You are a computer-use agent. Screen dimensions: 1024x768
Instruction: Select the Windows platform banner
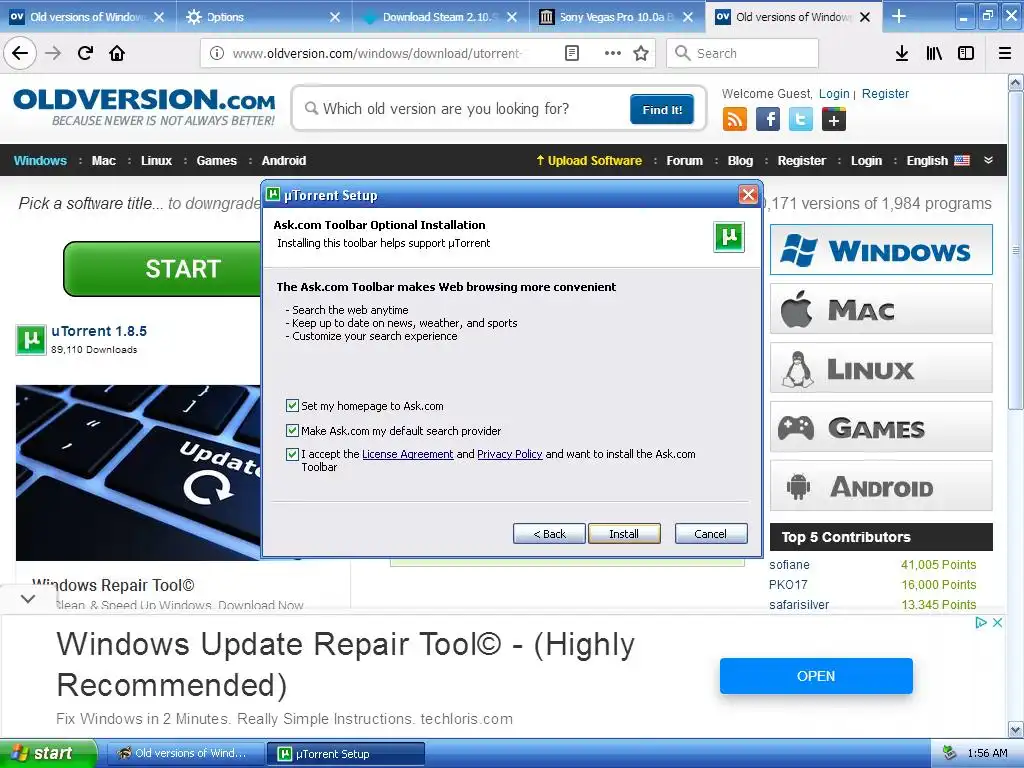(881, 250)
